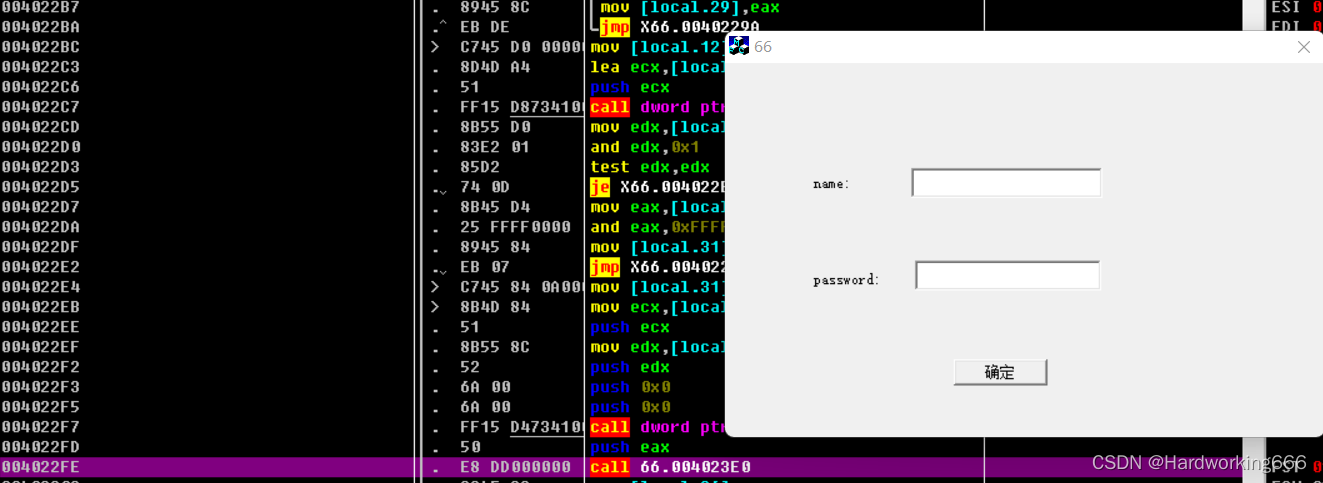Select address row 004022FE
This screenshot has height=483, width=1323.
pos(41,467)
